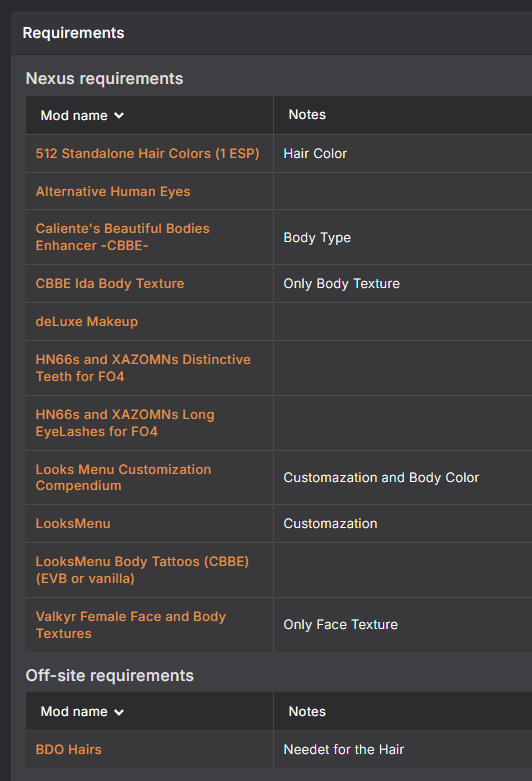Click the Off-site requirements heading
Image resolution: width=532 pixels, height=781 pixels.
[x=110, y=675]
